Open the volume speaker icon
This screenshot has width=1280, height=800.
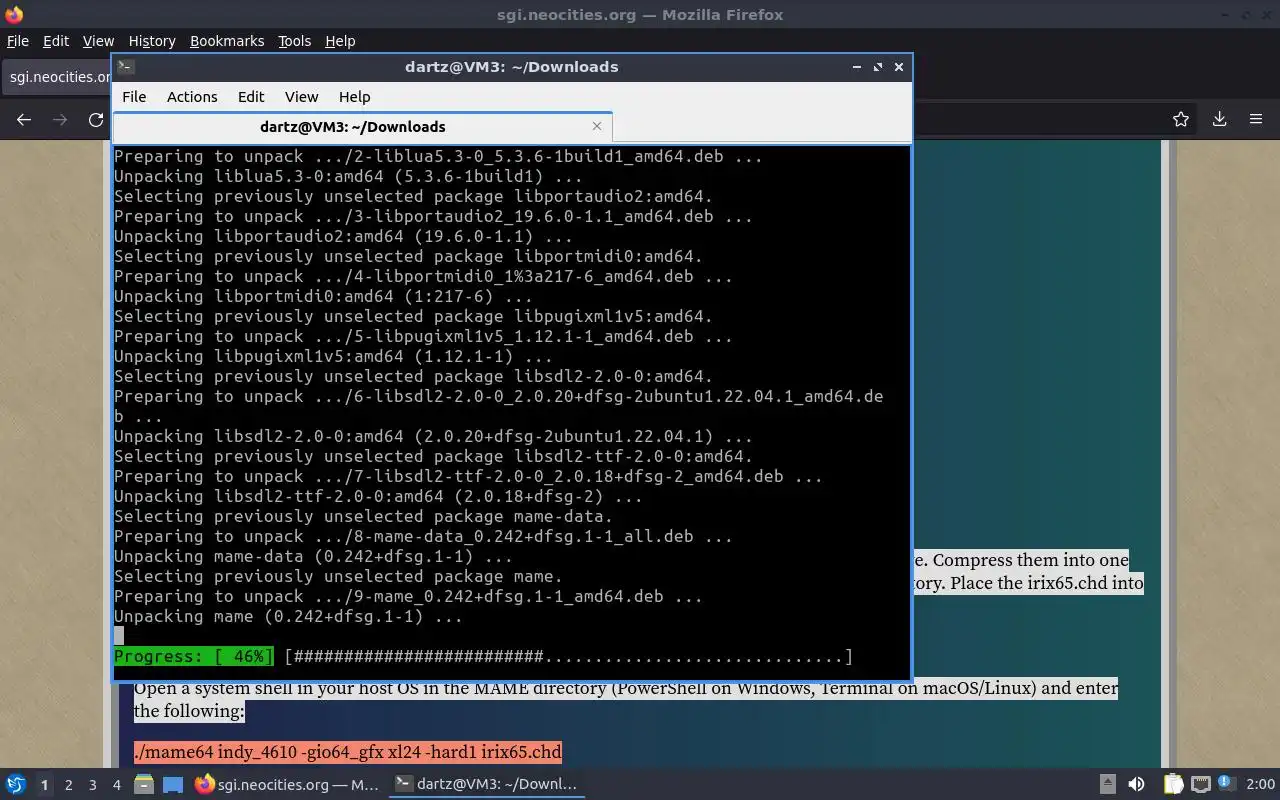click(x=1136, y=785)
